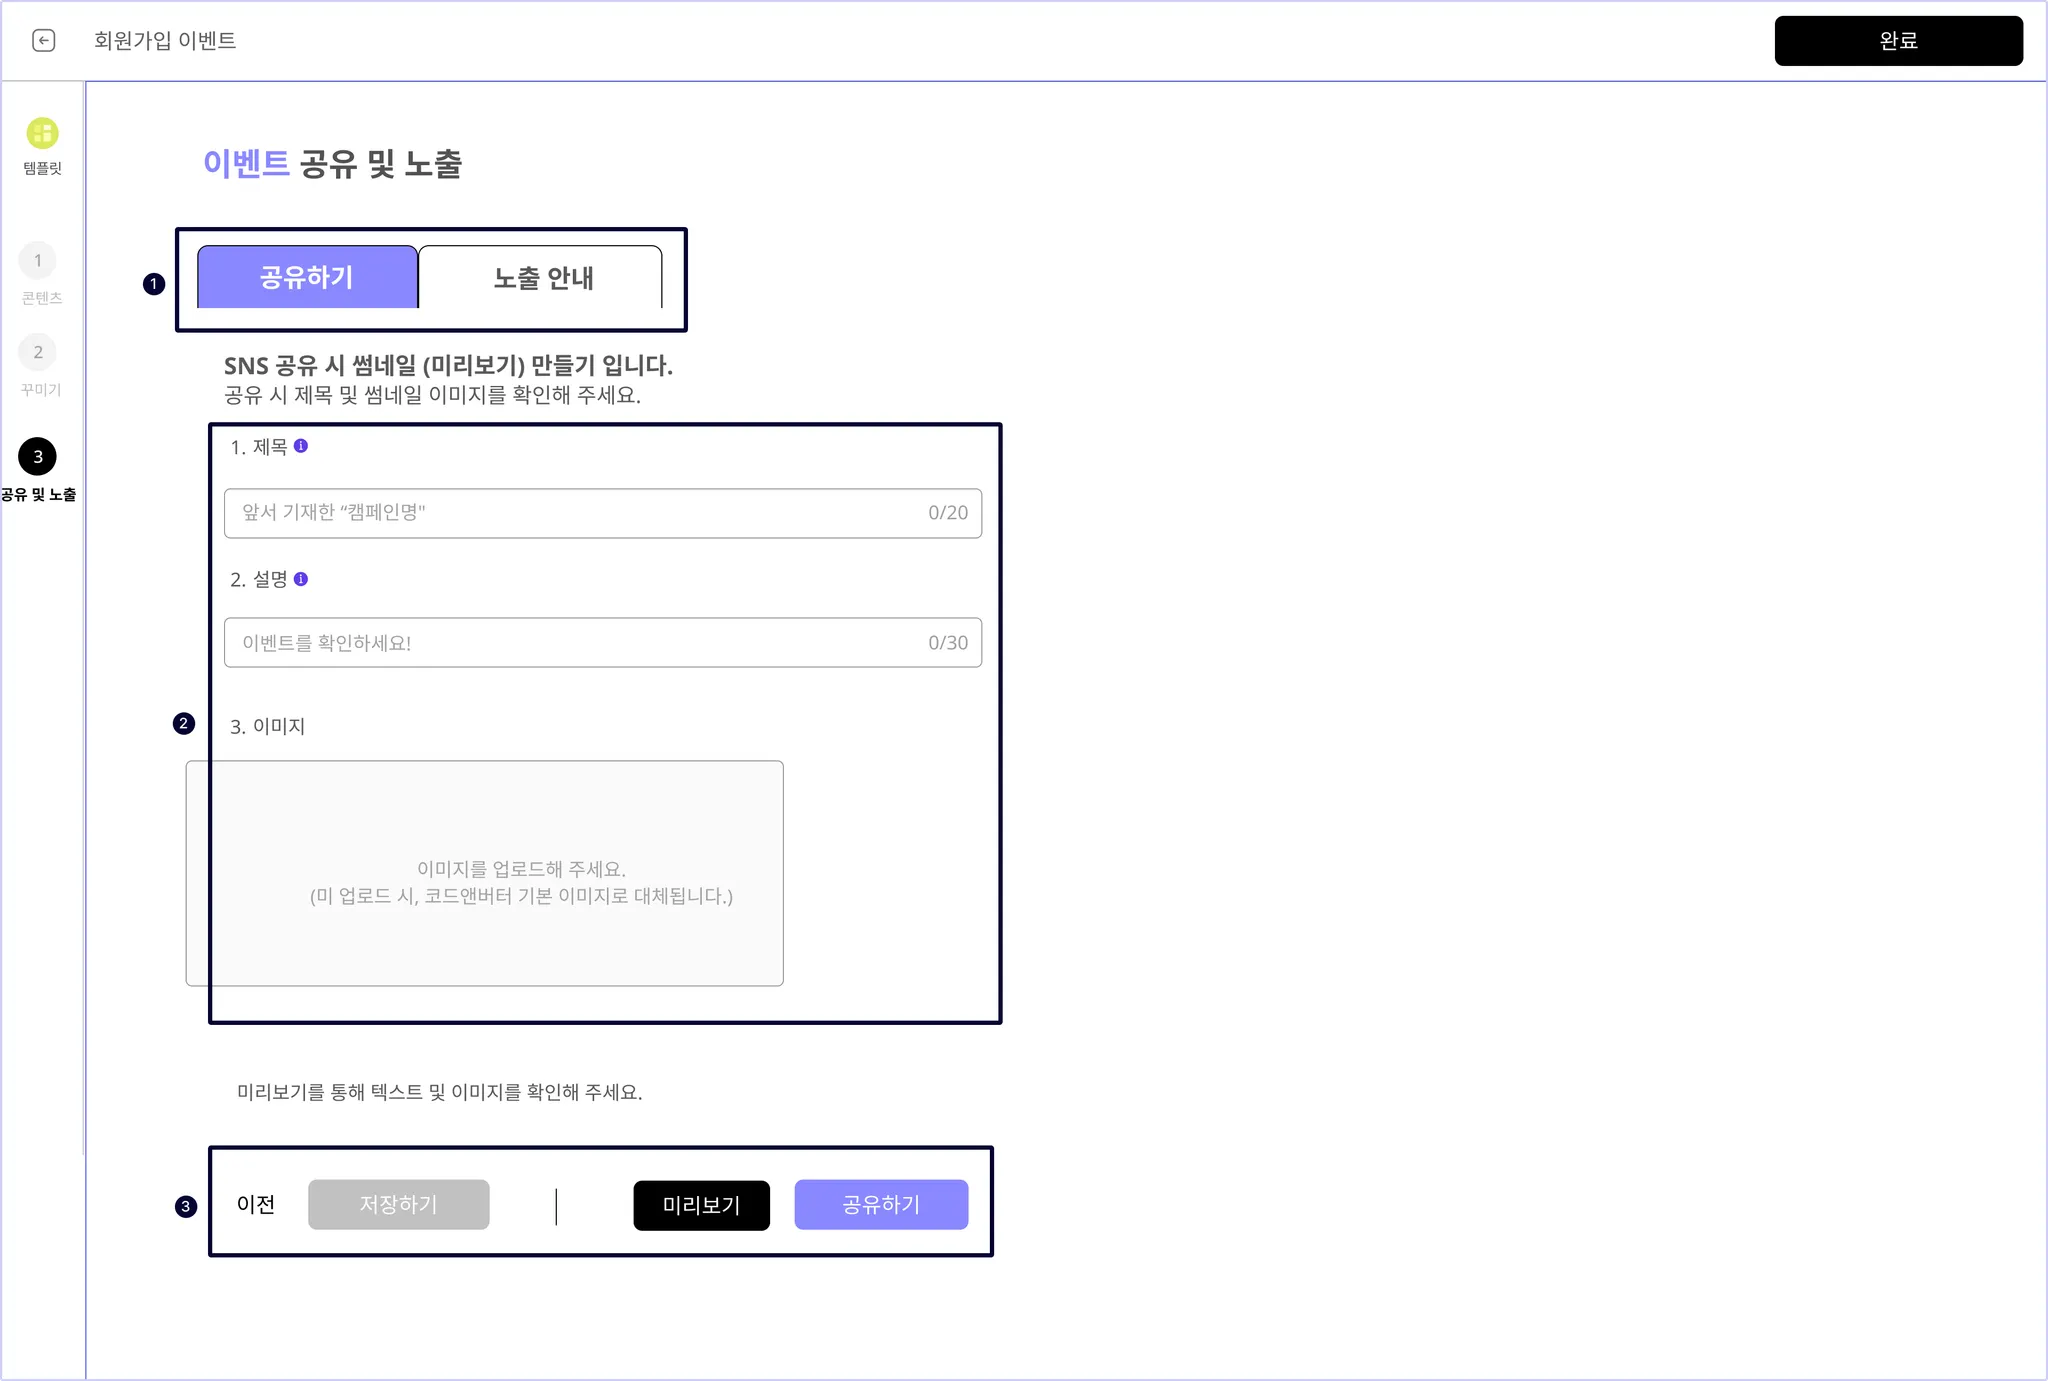Click info icon next to 제목 label

click(x=301, y=446)
